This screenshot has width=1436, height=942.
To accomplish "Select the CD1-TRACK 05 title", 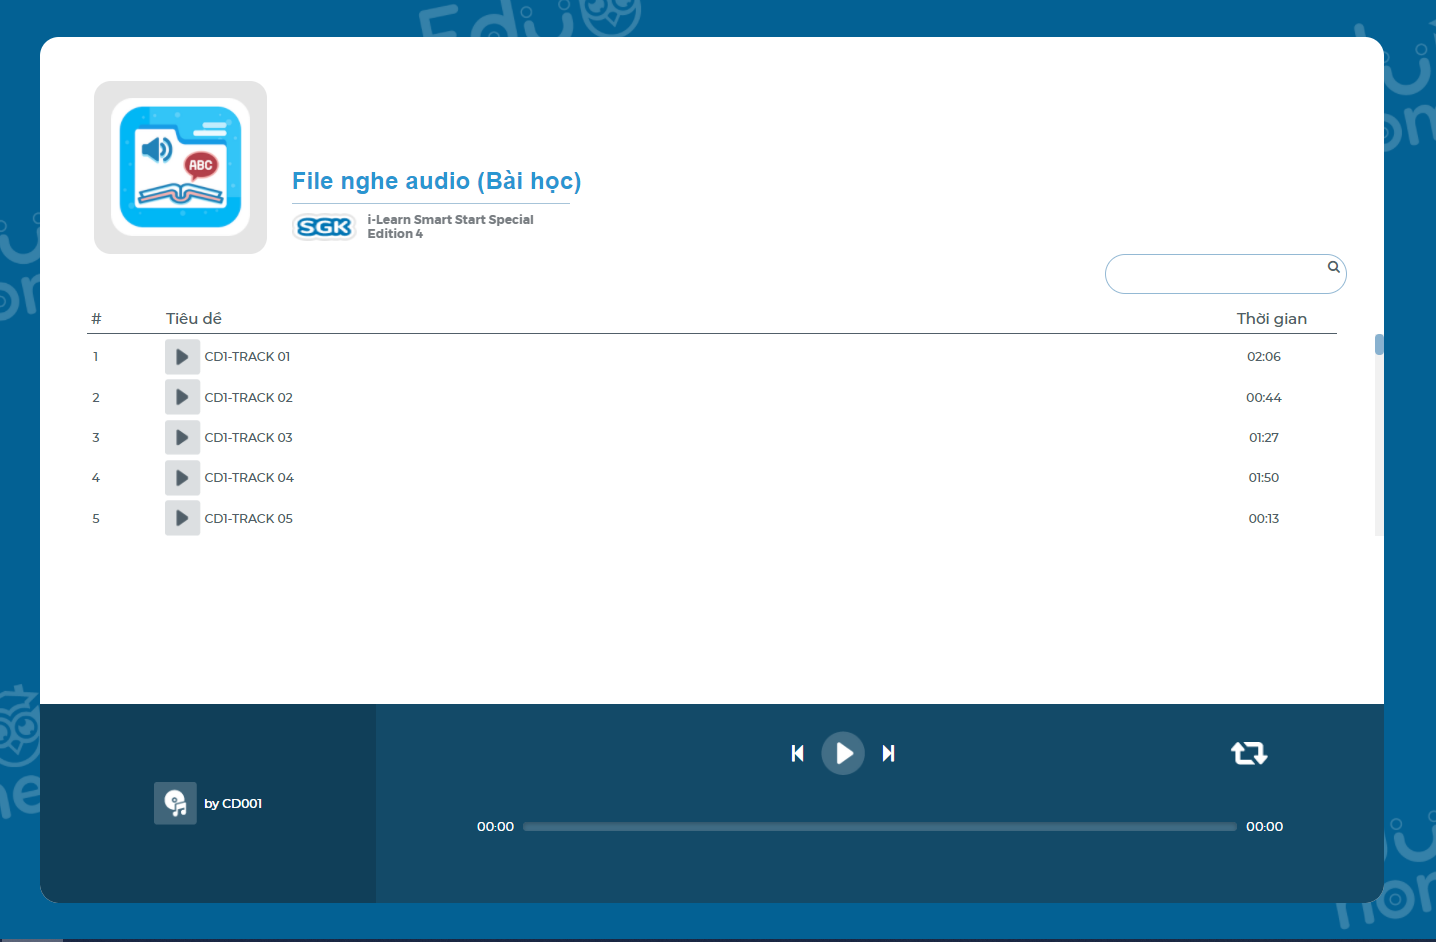I will (x=248, y=519).
